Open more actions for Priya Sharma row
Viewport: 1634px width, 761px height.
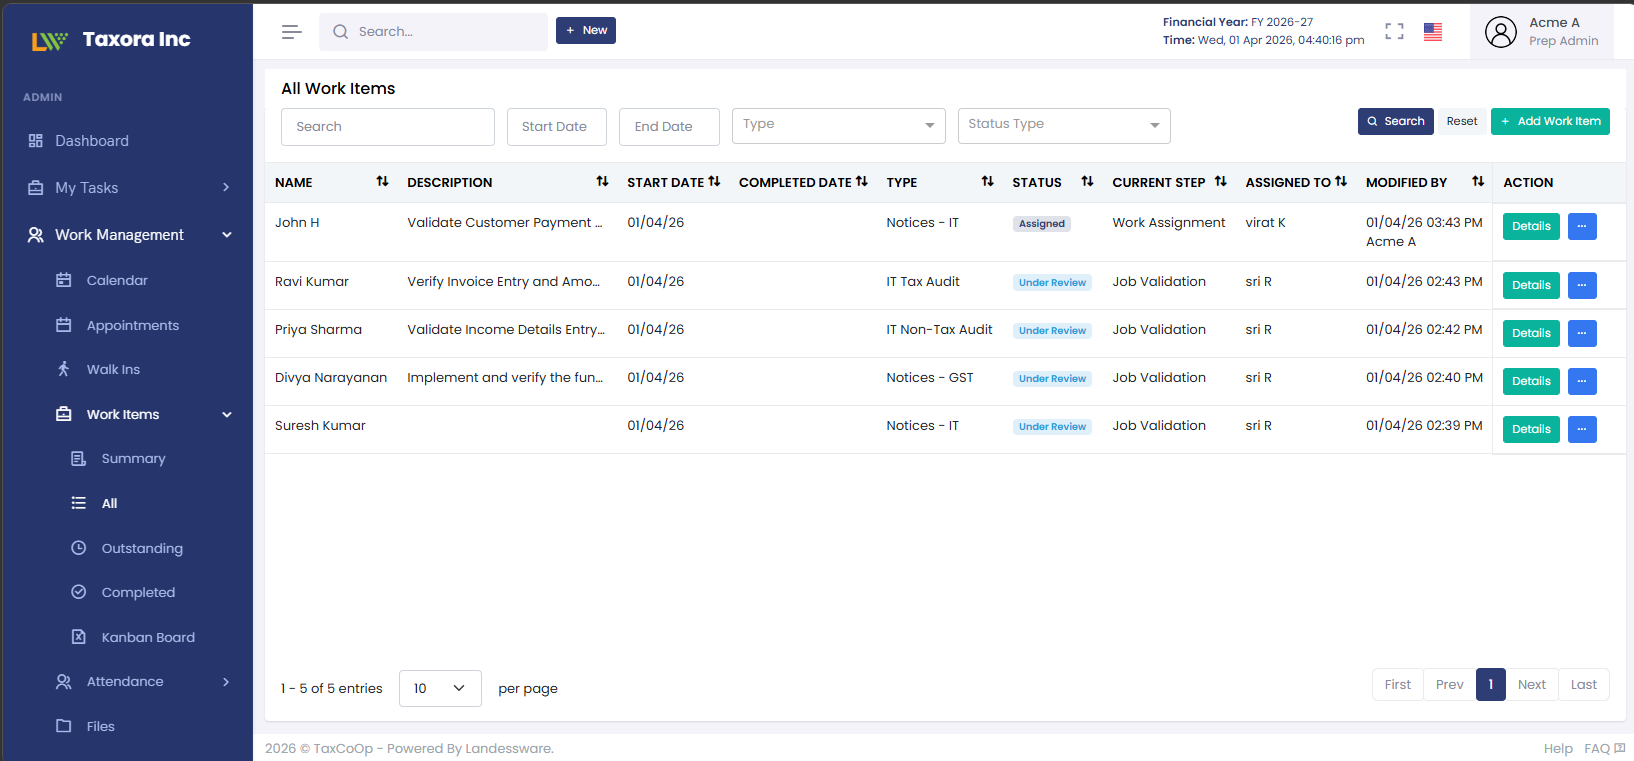coord(1582,333)
